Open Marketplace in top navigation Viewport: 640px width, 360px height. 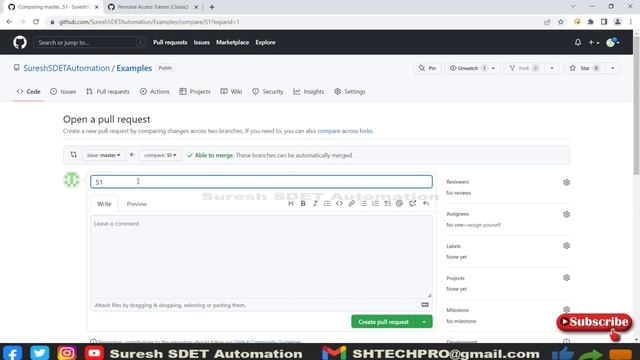(232, 42)
